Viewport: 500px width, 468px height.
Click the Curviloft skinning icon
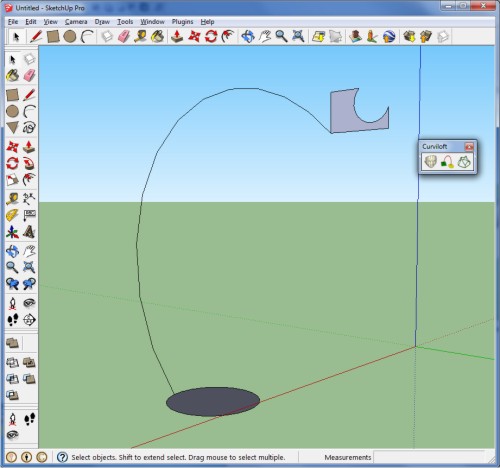coord(464,162)
